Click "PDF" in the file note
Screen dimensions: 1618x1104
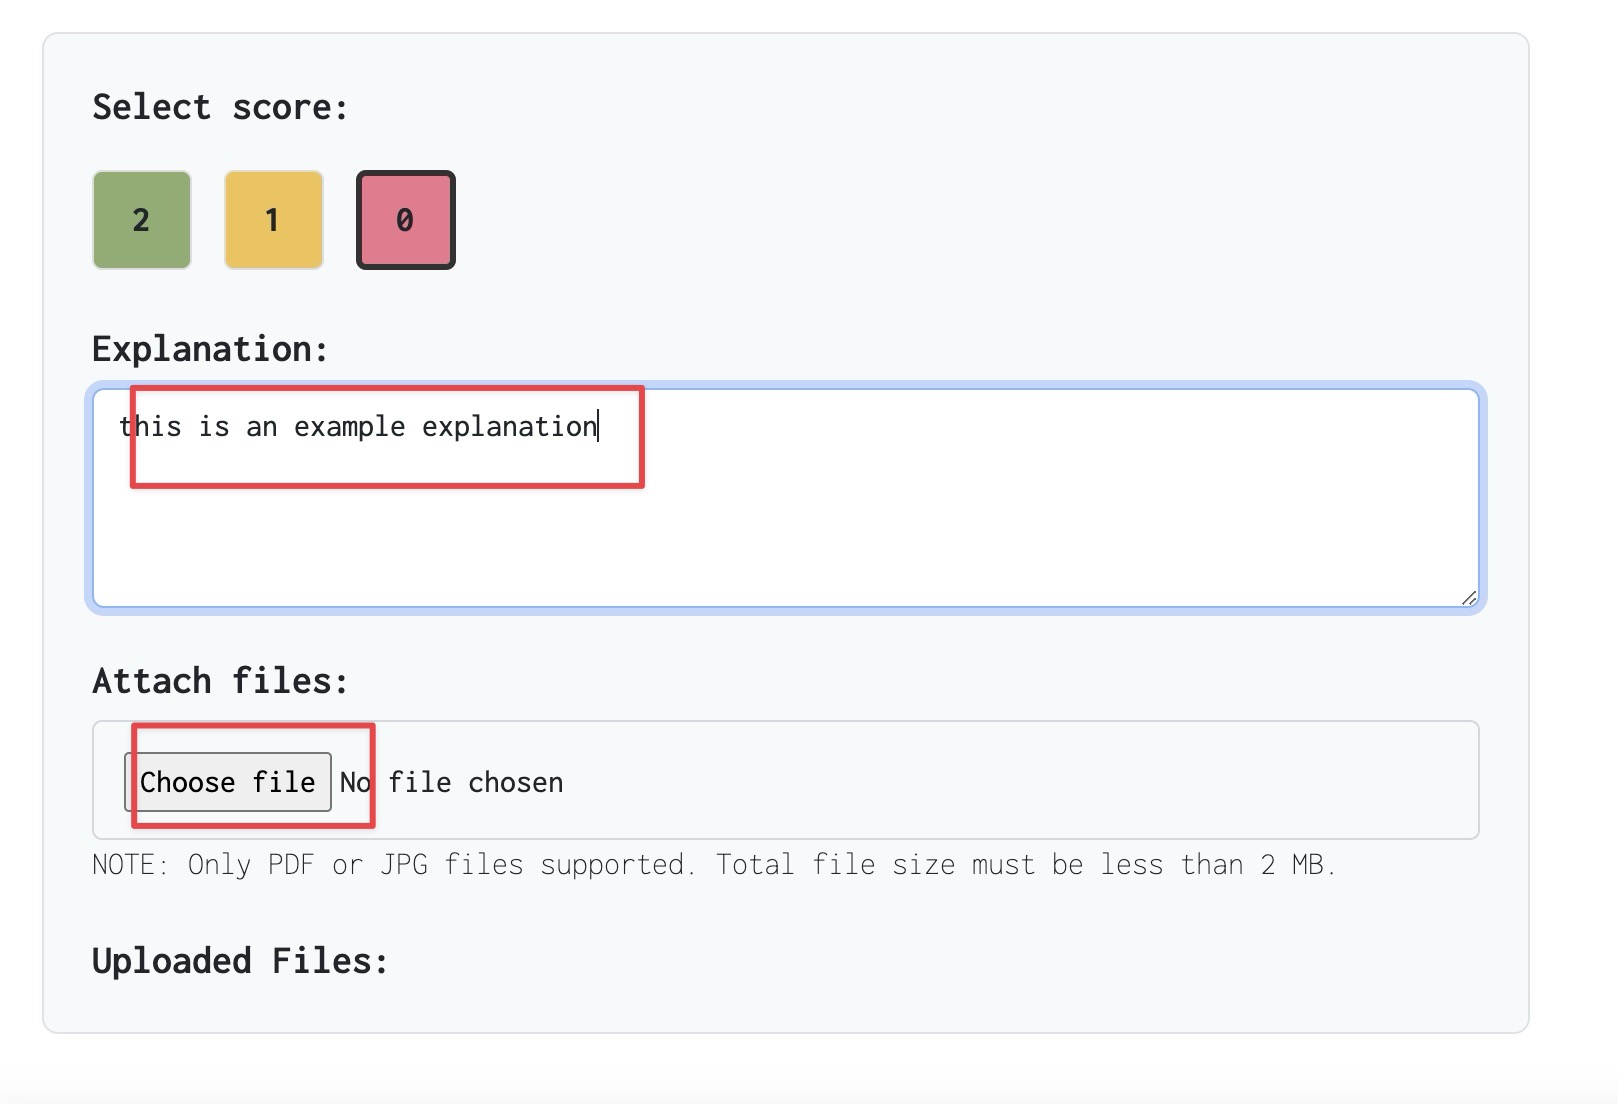tap(291, 864)
